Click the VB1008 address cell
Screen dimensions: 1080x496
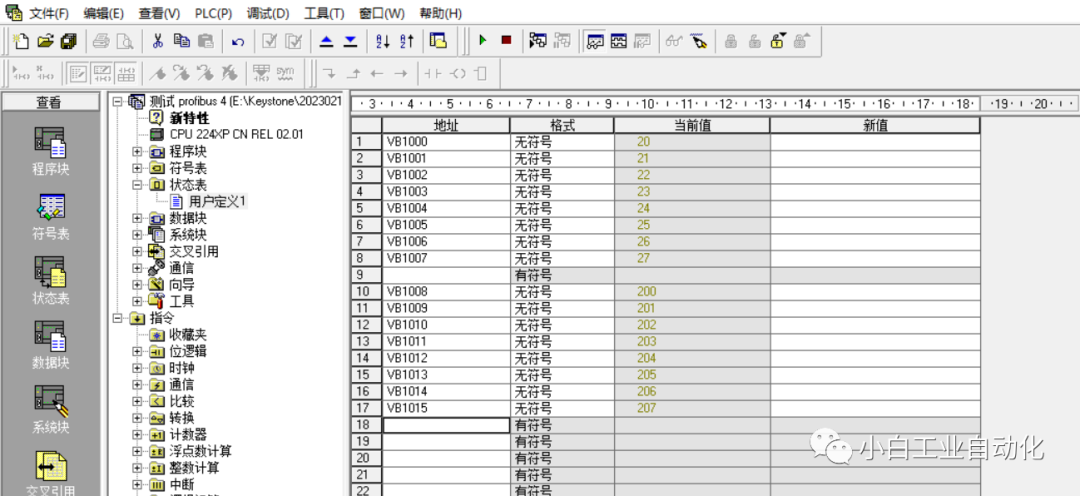pyautogui.click(x=446, y=291)
